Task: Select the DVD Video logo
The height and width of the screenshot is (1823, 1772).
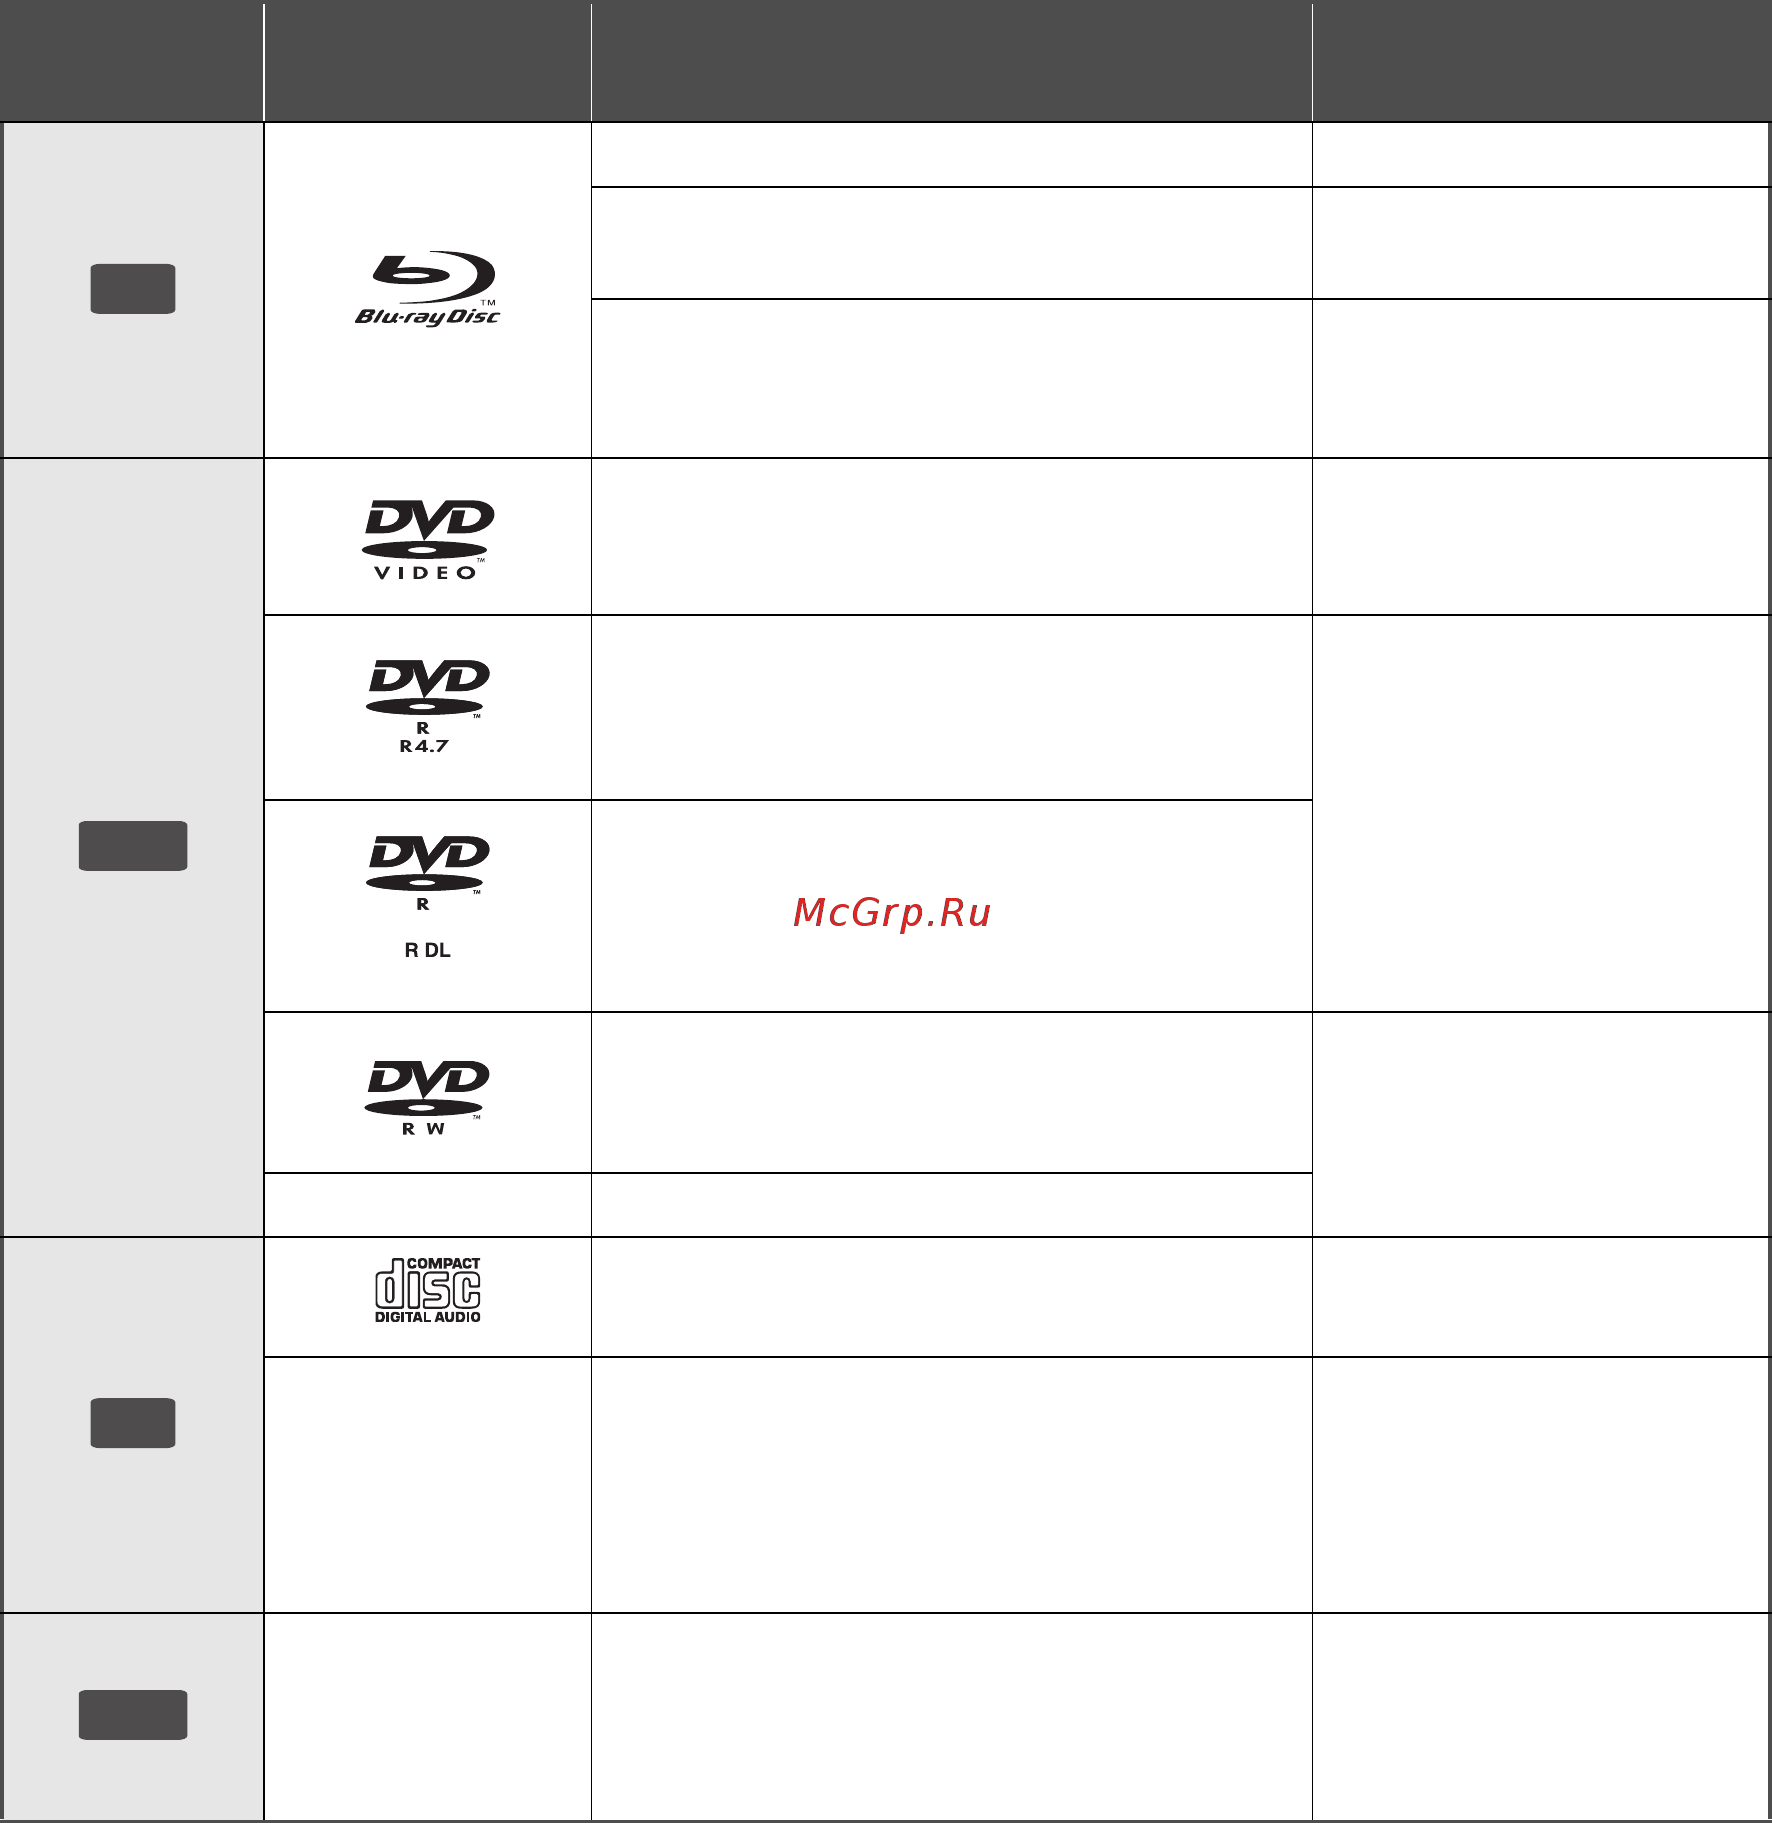Action: coord(427,540)
